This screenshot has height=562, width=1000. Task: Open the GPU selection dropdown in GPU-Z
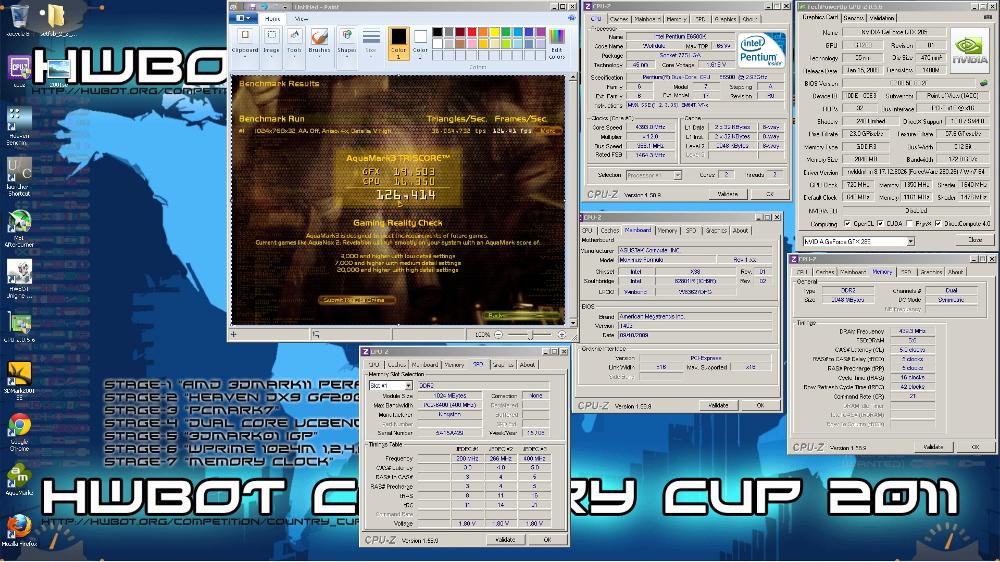click(x=911, y=241)
